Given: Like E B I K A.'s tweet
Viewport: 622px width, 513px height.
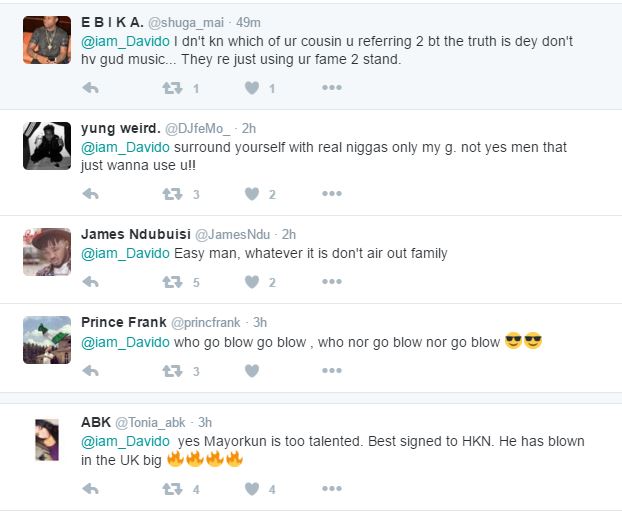Looking at the screenshot, I should 251,89.
